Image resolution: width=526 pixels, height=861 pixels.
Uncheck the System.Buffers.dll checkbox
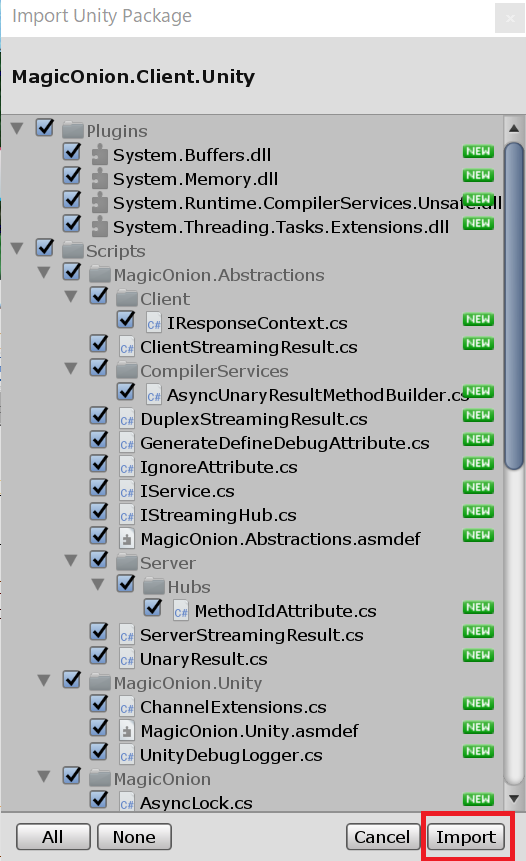coord(71,152)
